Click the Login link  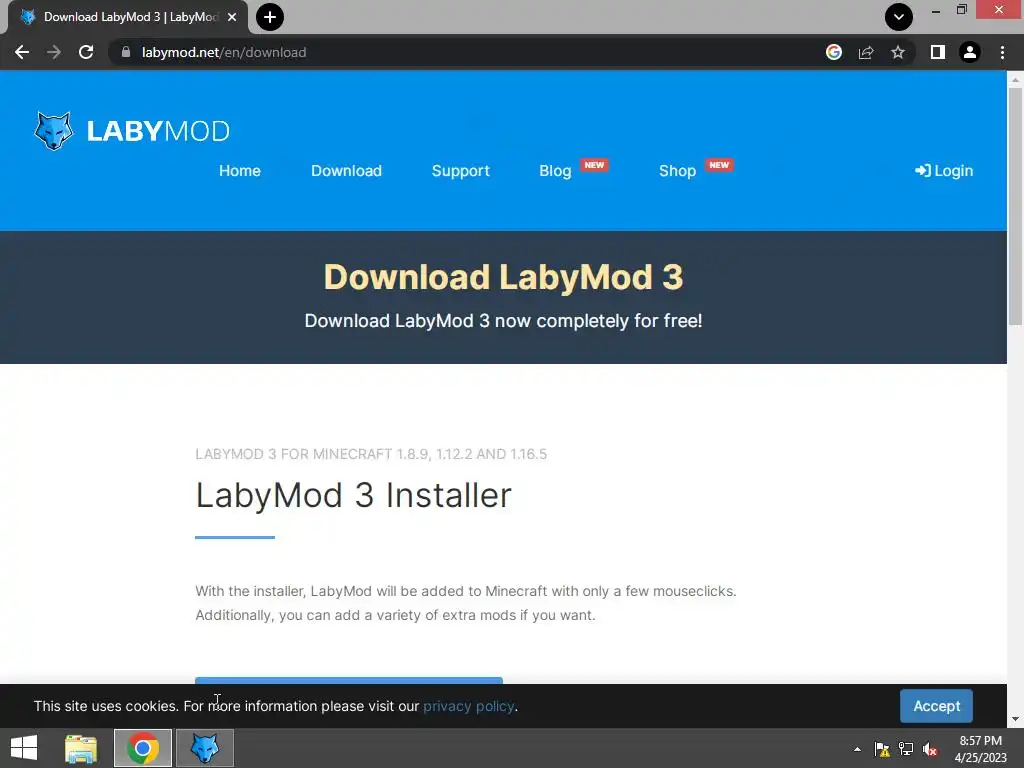coord(944,170)
